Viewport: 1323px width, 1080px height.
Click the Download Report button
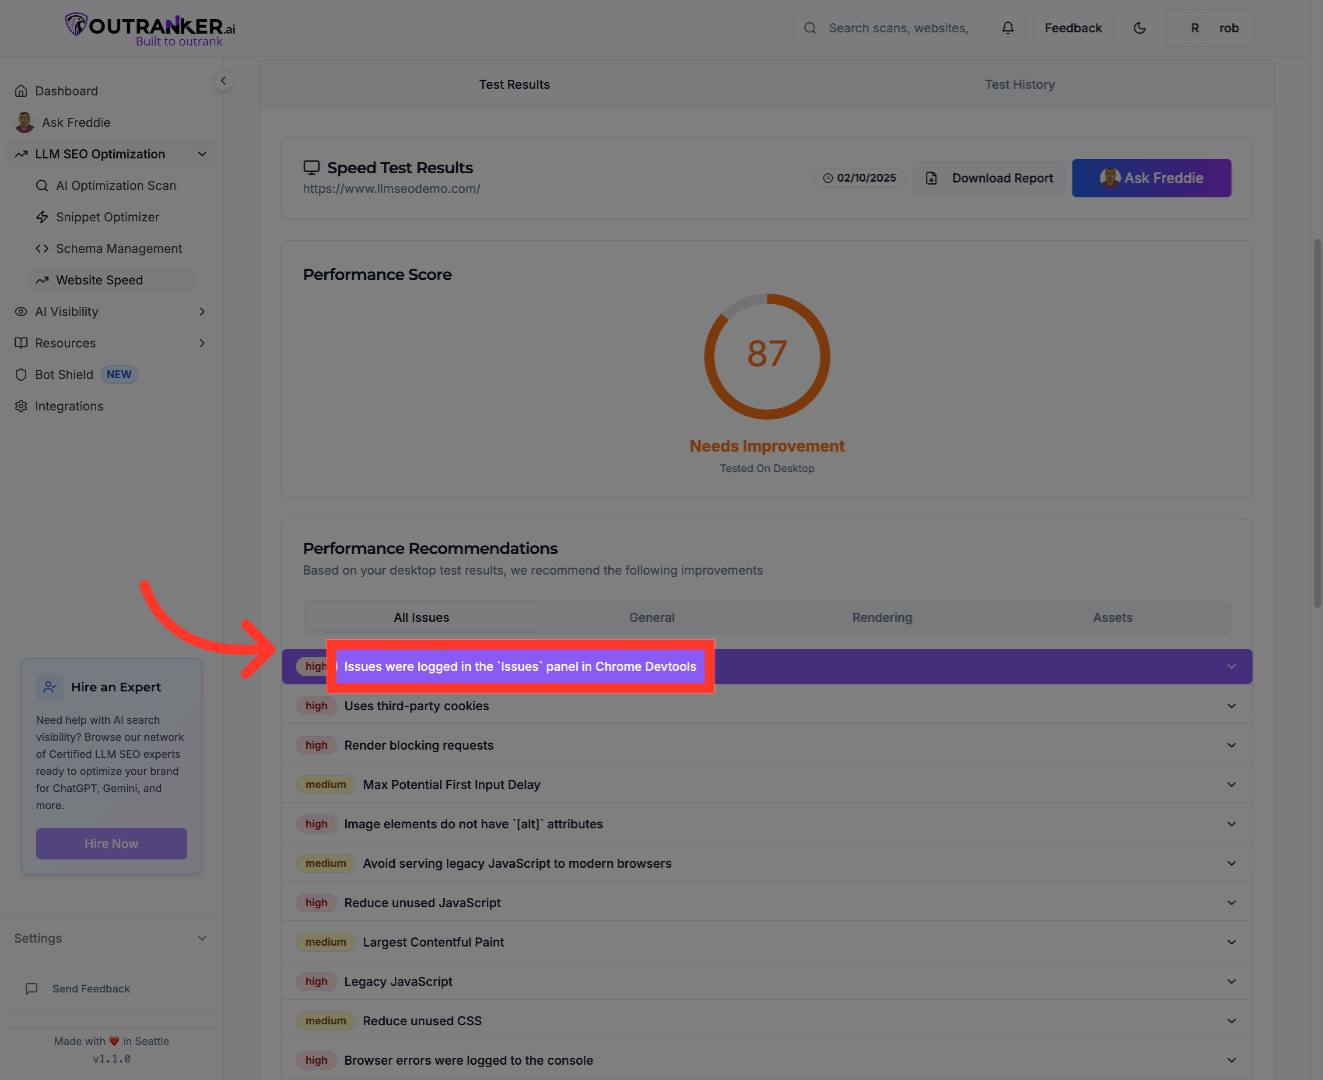click(989, 178)
